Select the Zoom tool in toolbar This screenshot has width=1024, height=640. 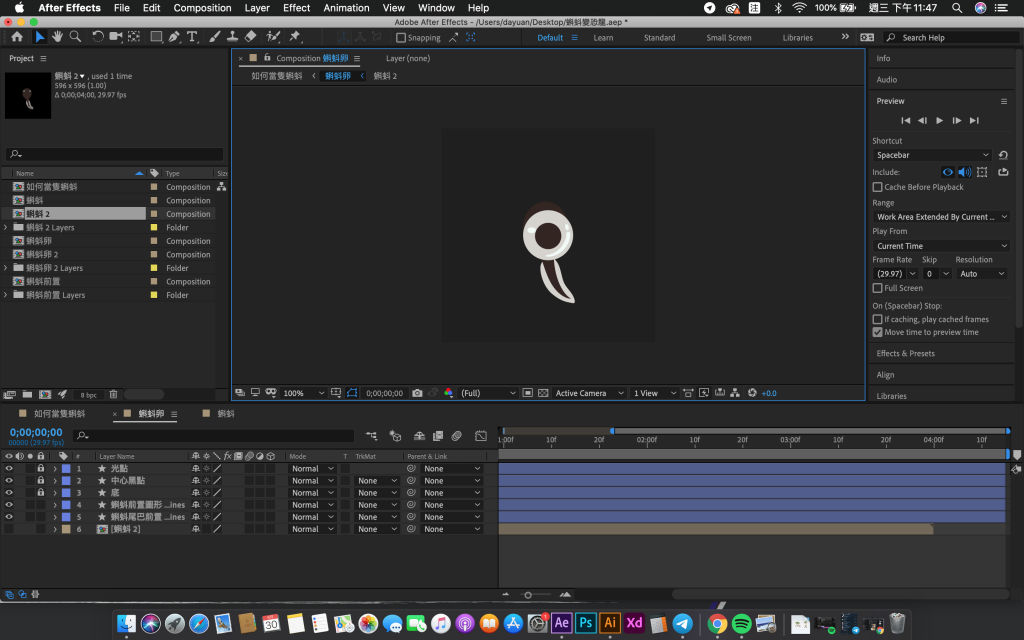coord(74,37)
